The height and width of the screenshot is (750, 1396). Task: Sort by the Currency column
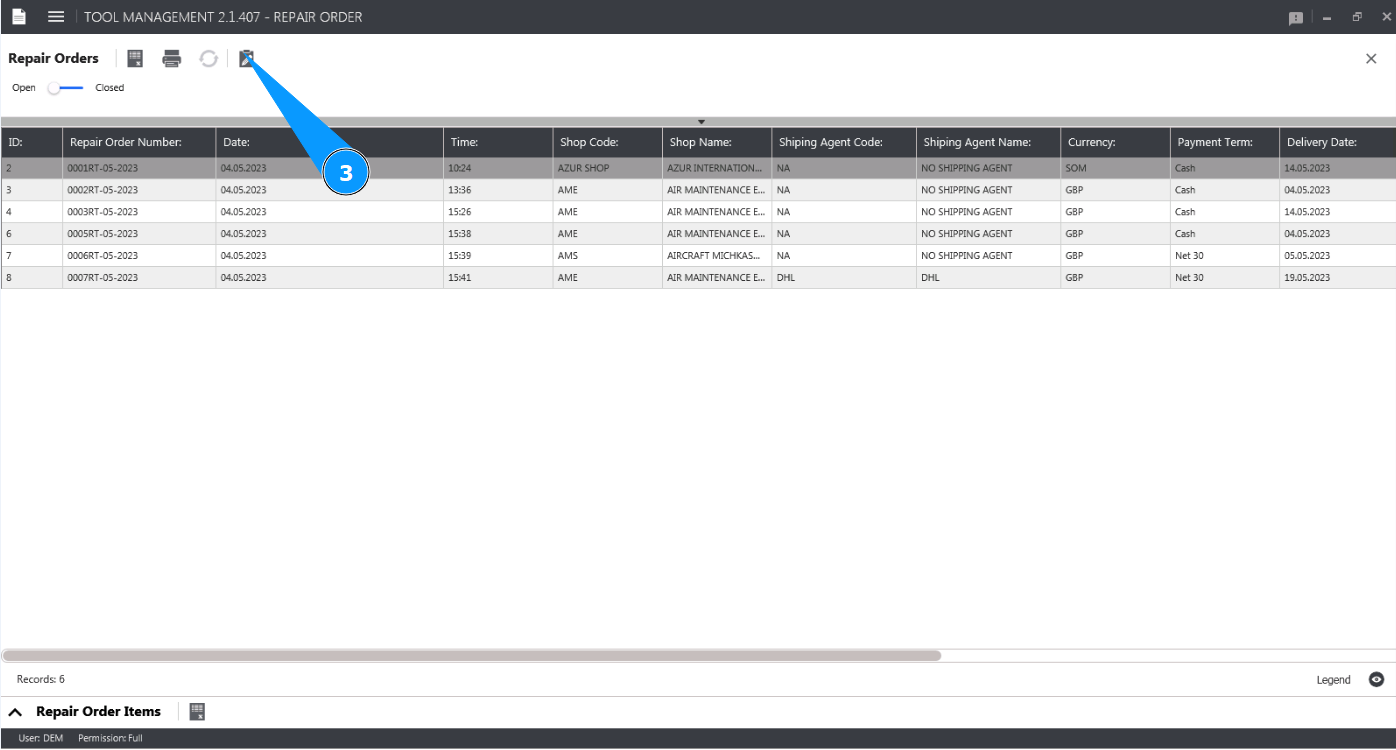(1116, 142)
